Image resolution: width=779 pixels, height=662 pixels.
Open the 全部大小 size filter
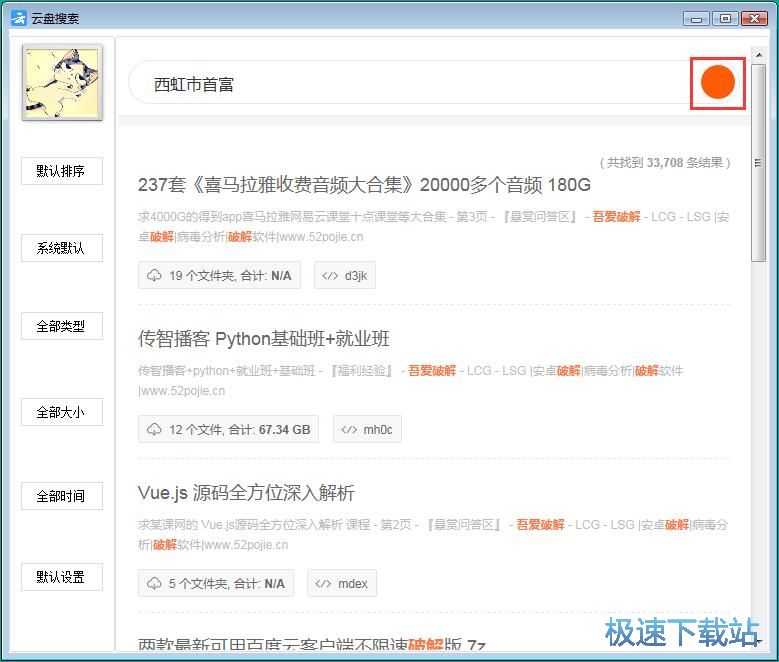(x=62, y=412)
